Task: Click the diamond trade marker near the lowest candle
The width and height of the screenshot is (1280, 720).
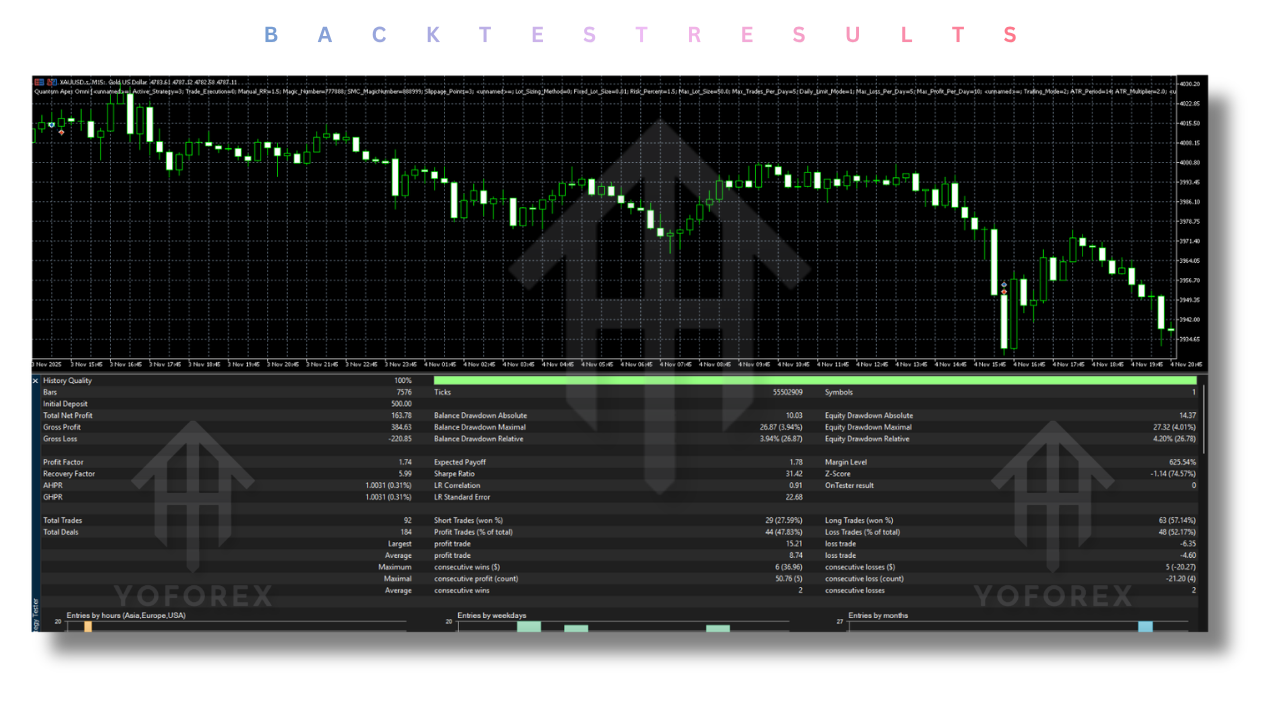Action: 1003,292
